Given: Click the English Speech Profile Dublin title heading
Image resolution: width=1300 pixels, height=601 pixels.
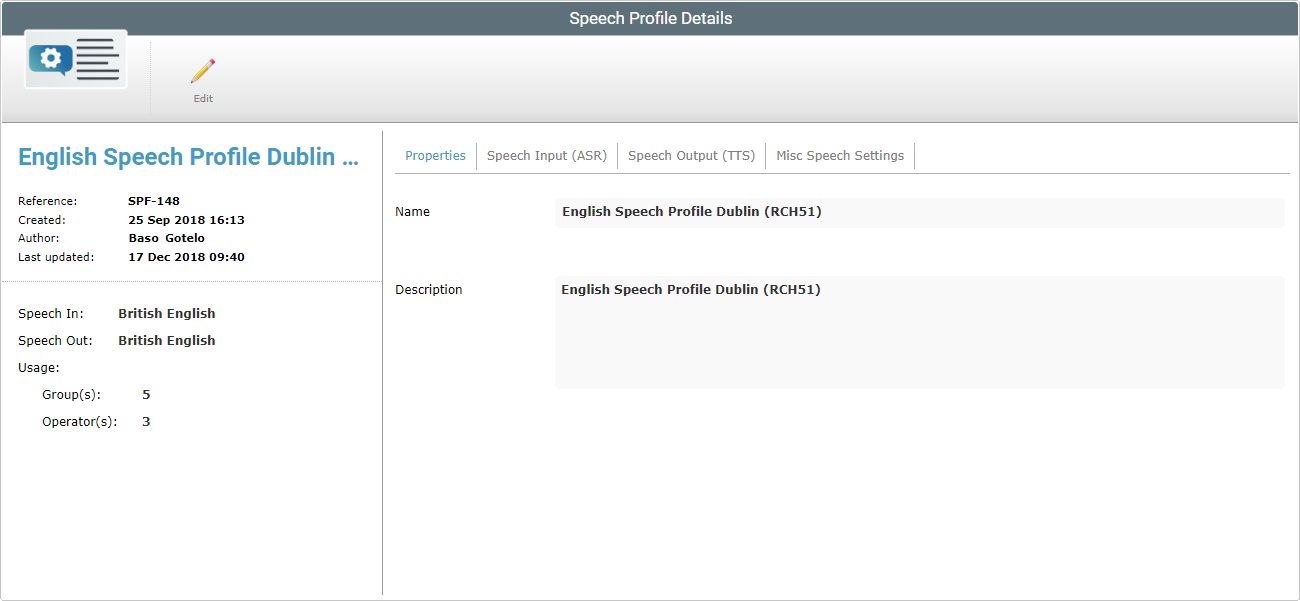Looking at the screenshot, I should [186, 156].
